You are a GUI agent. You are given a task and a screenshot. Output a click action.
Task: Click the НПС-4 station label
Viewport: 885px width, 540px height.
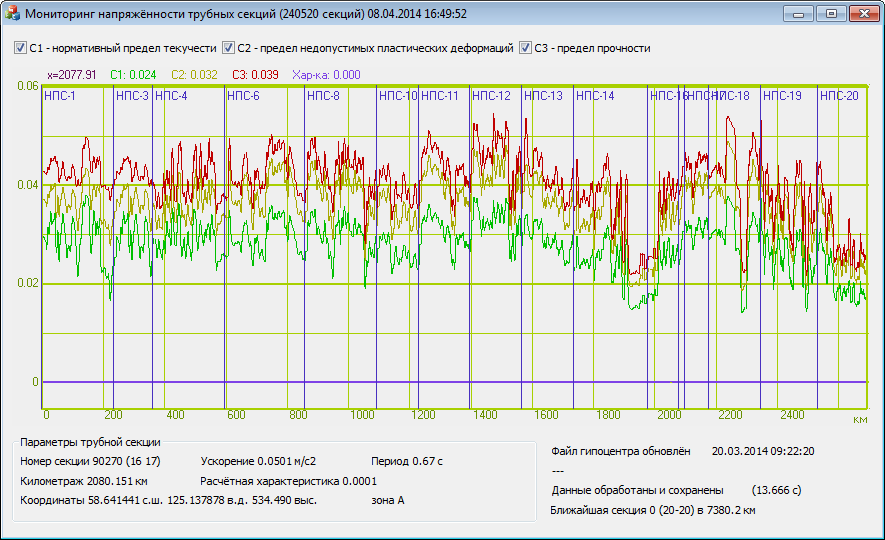coord(171,96)
